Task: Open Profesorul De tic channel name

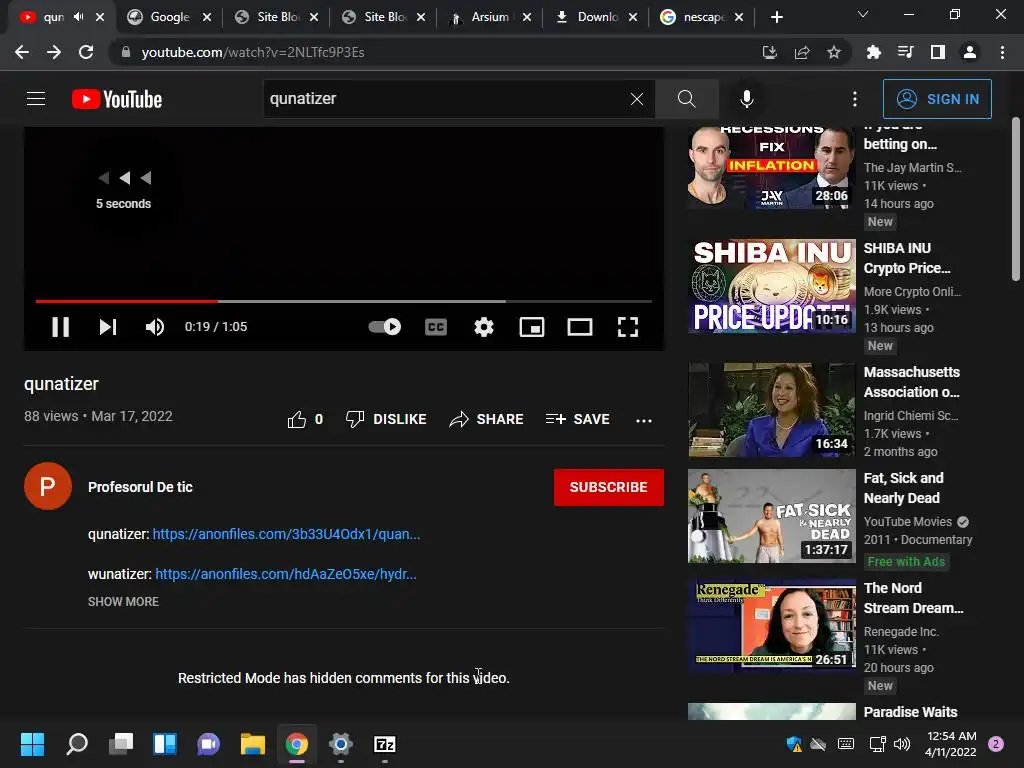Action: point(140,487)
